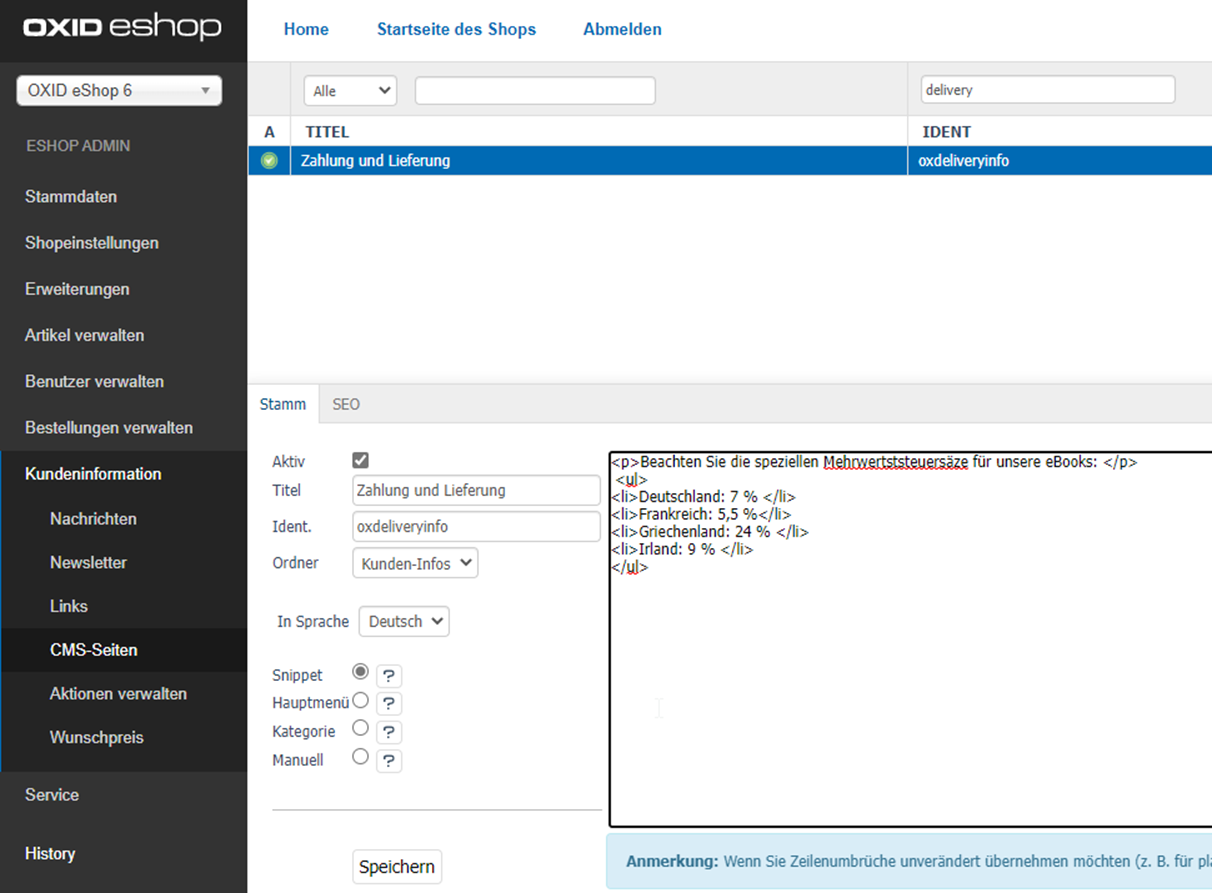
Task: Click the OXID eShop logo
Action: [122, 27]
